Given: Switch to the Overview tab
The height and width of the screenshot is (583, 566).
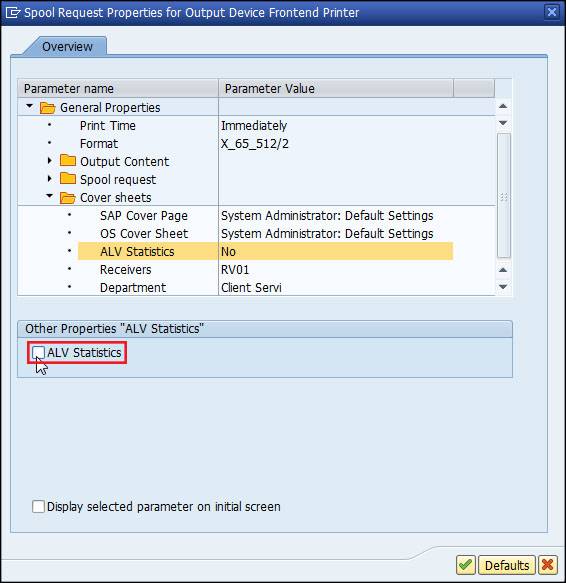Looking at the screenshot, I should click(67, 46).
